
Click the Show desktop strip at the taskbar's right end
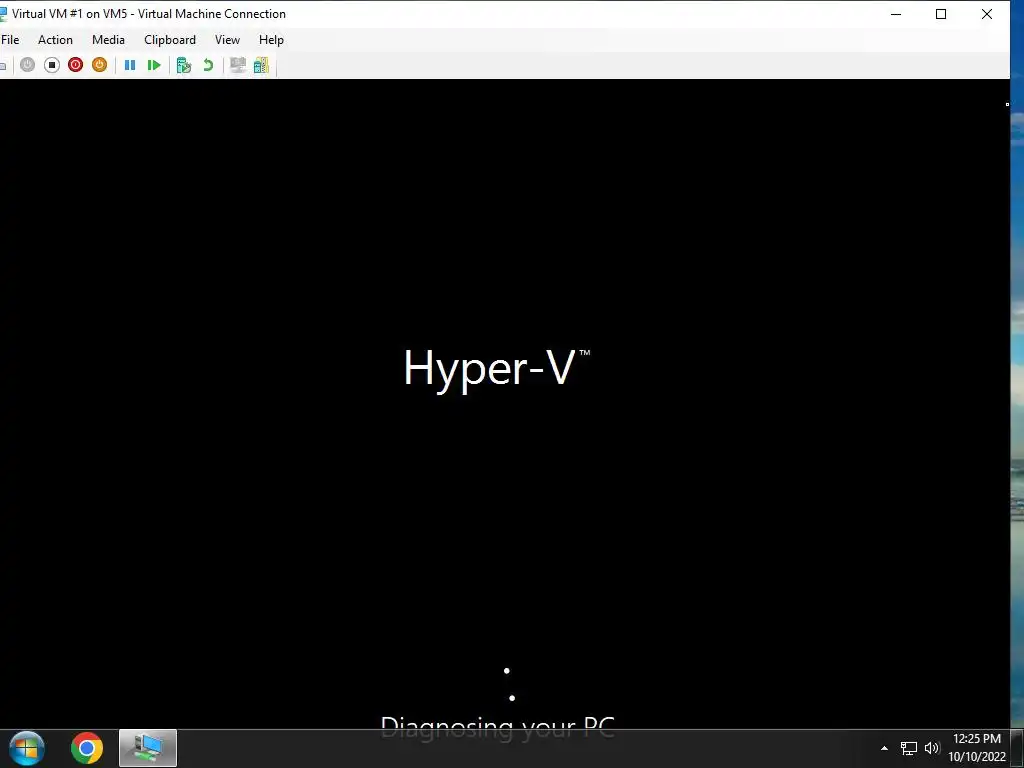click(x=1017, y=748)
